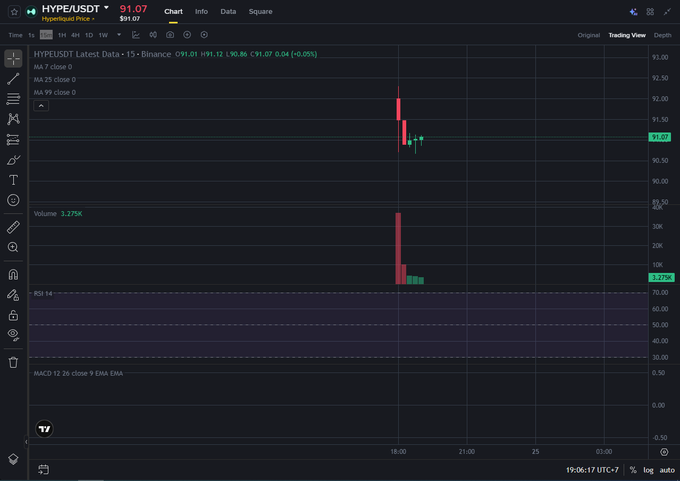Select the Volume indicator legend
The image size is (680, 481).
(x=45, y=213)
